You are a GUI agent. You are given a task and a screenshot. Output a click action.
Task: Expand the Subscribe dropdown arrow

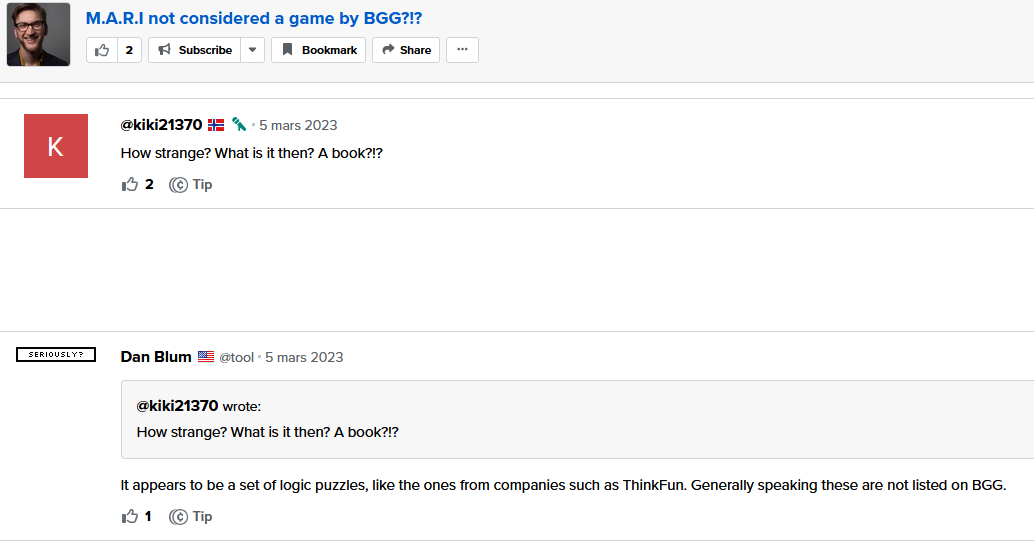[x=253, y=50]
